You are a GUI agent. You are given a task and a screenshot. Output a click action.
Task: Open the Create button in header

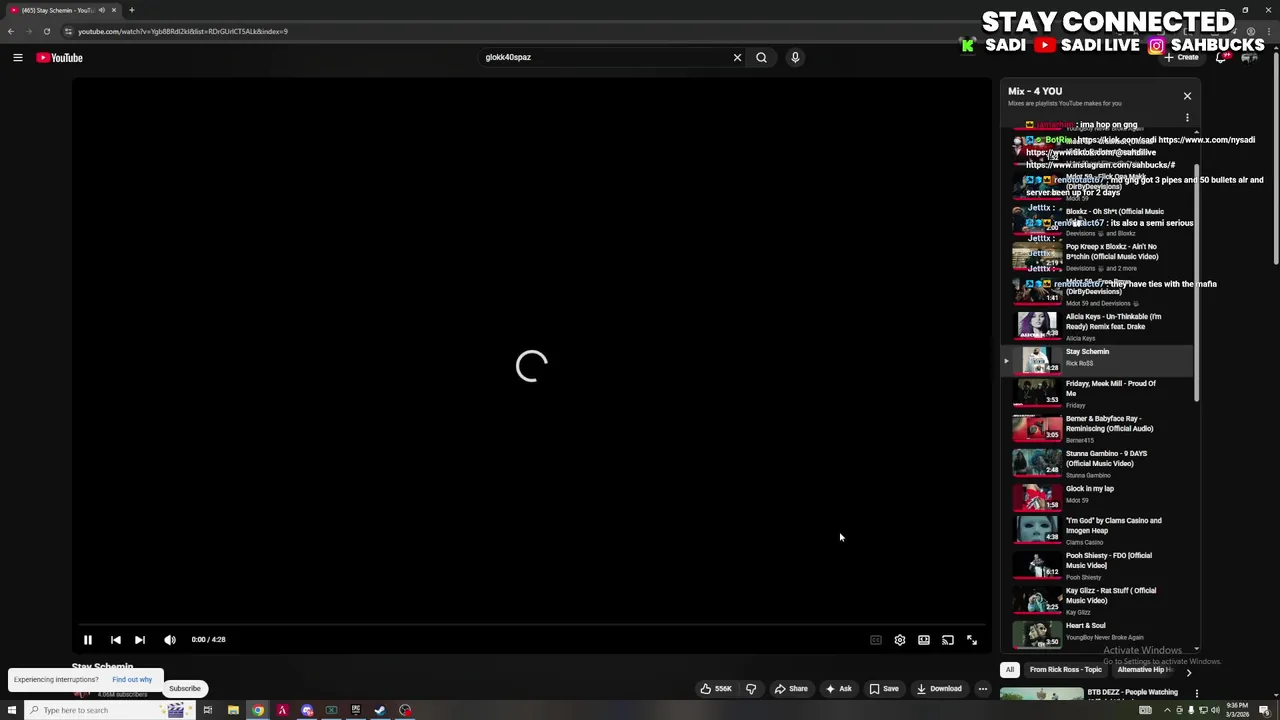(1181, 57)
